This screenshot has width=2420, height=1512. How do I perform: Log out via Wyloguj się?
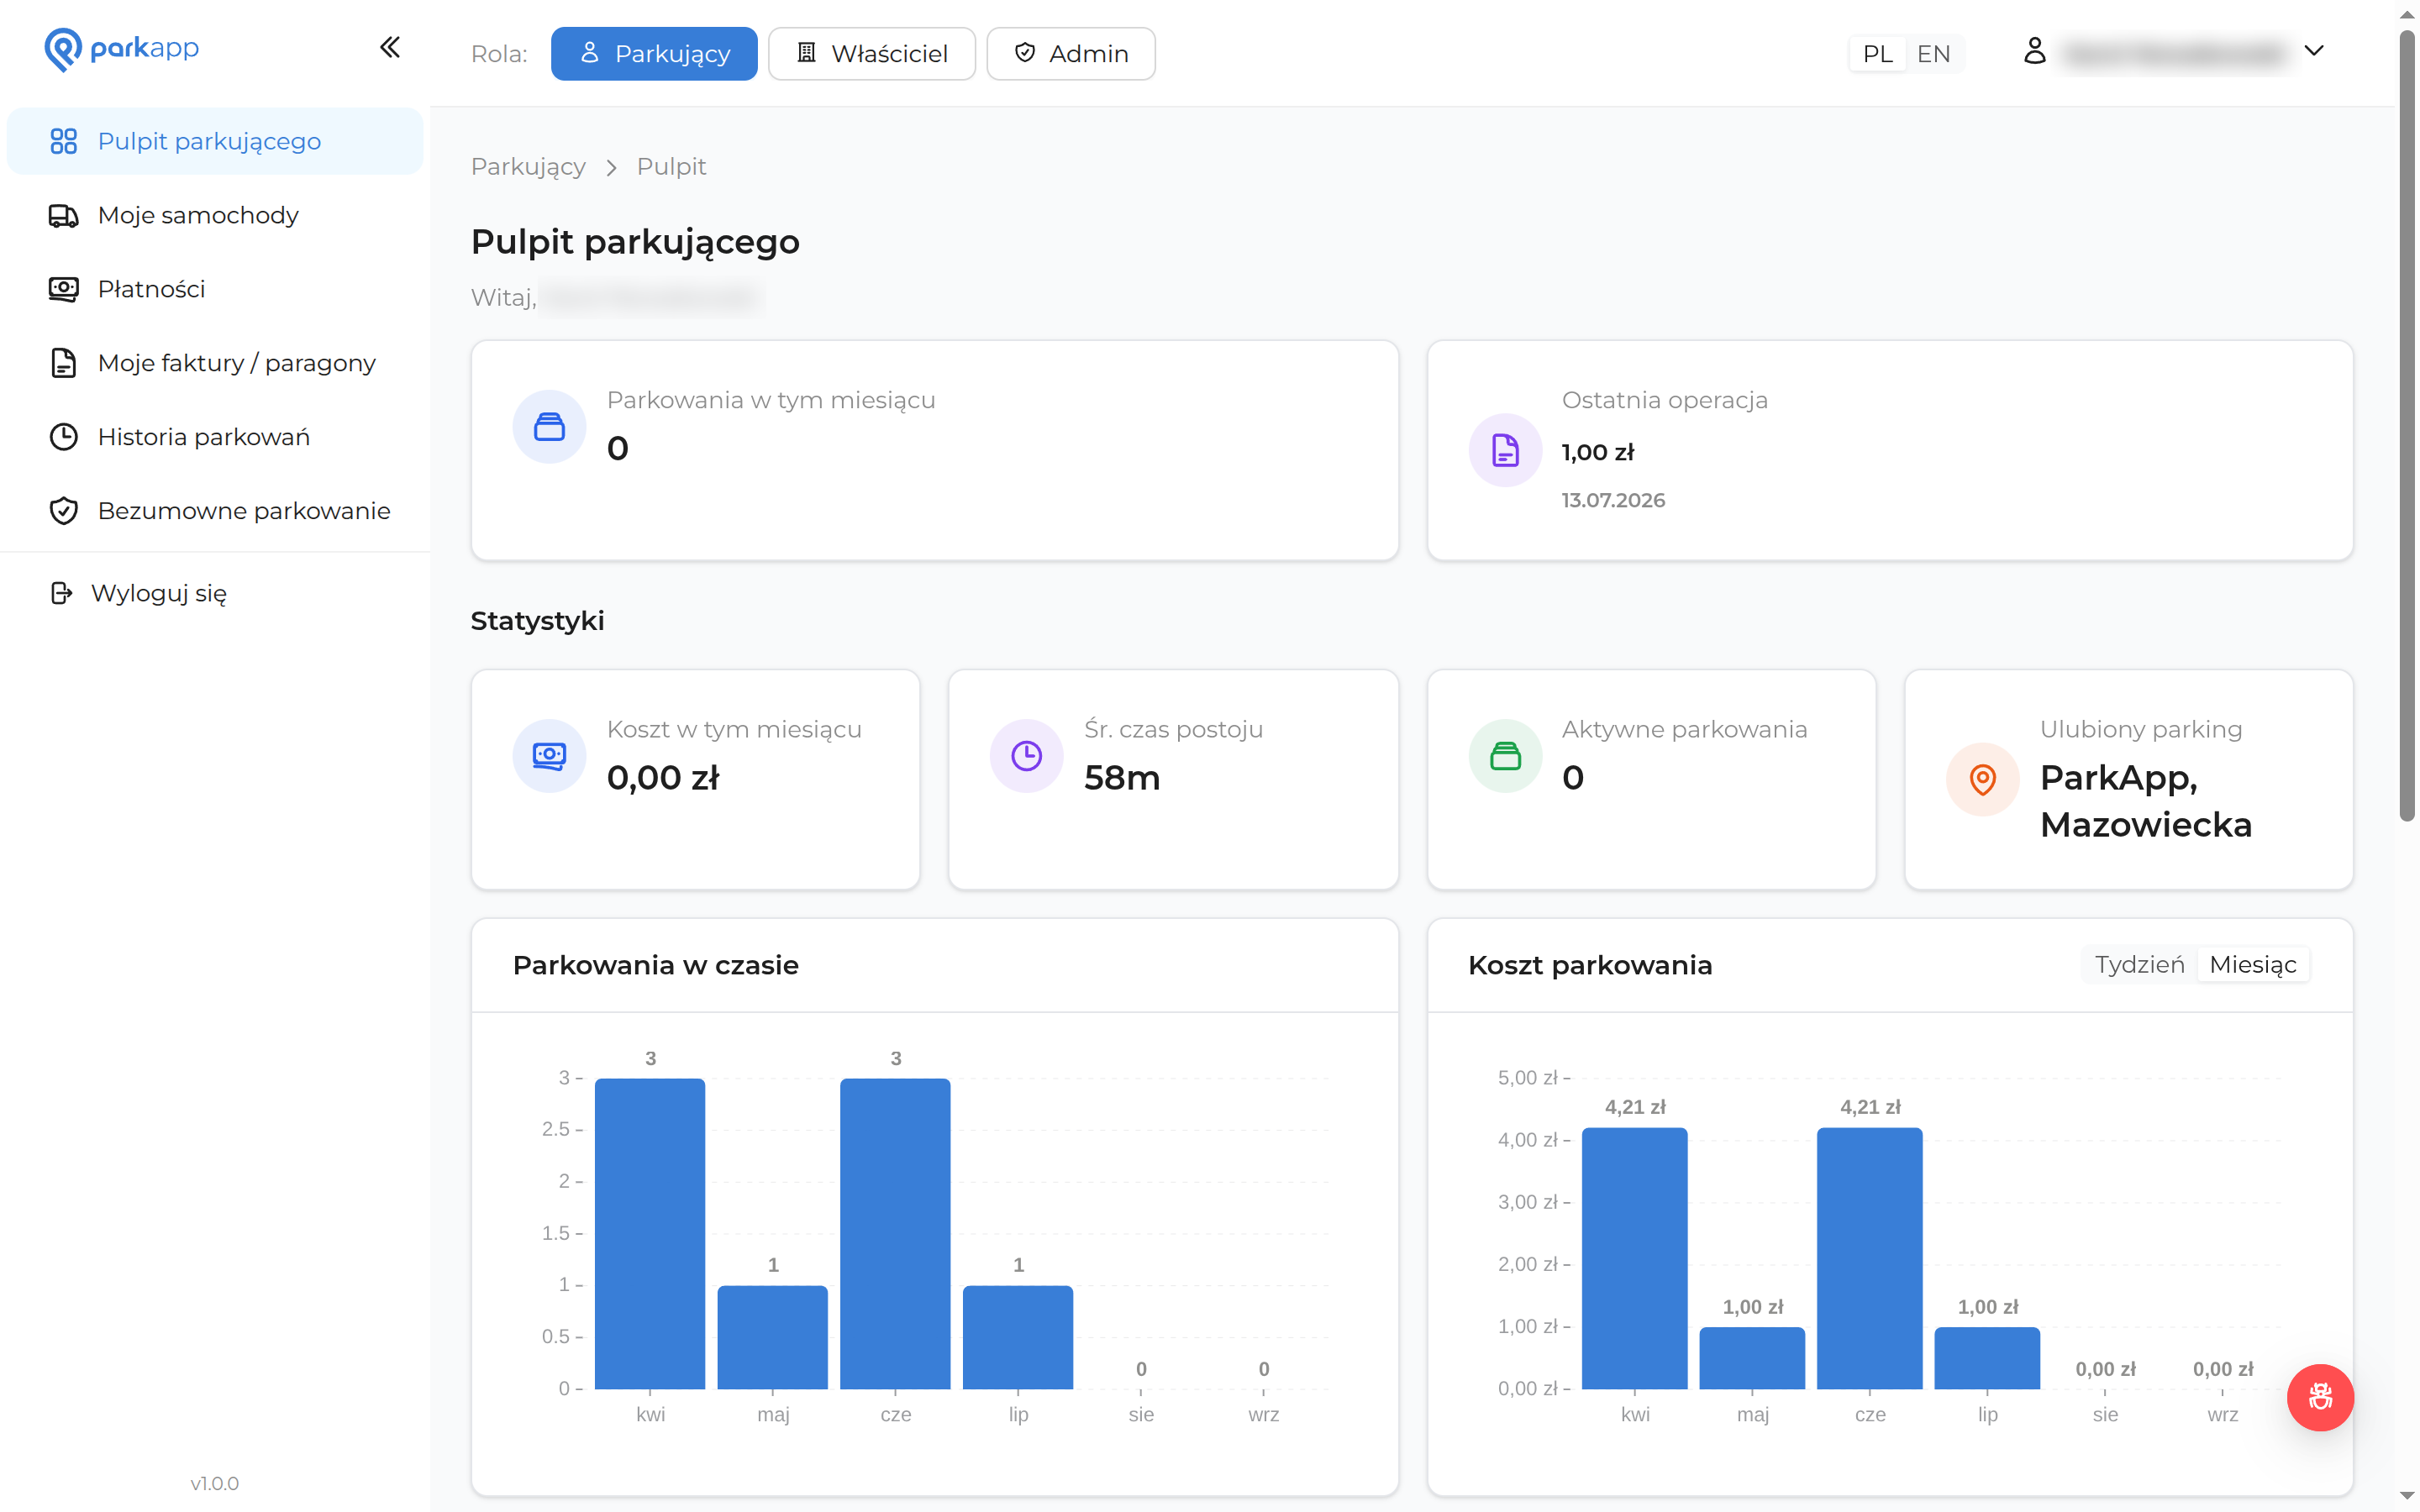click(x=215, y=593)
